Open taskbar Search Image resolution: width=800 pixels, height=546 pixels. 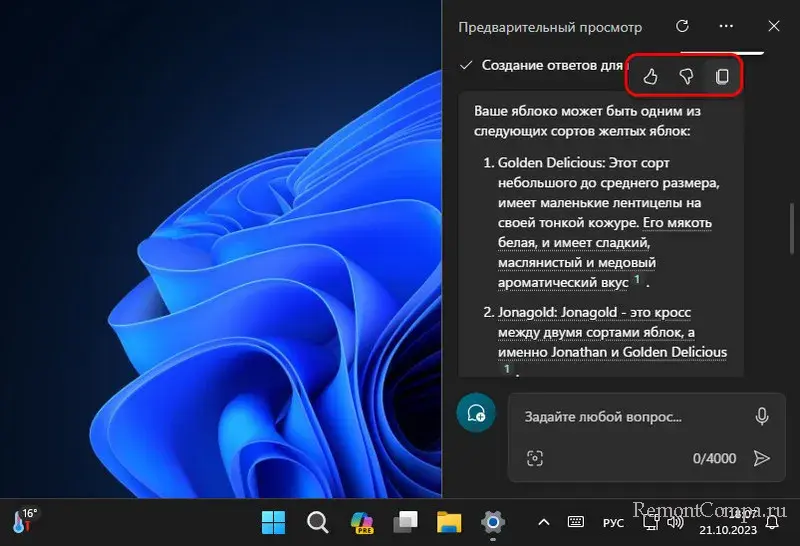click(x=317, y=522)
